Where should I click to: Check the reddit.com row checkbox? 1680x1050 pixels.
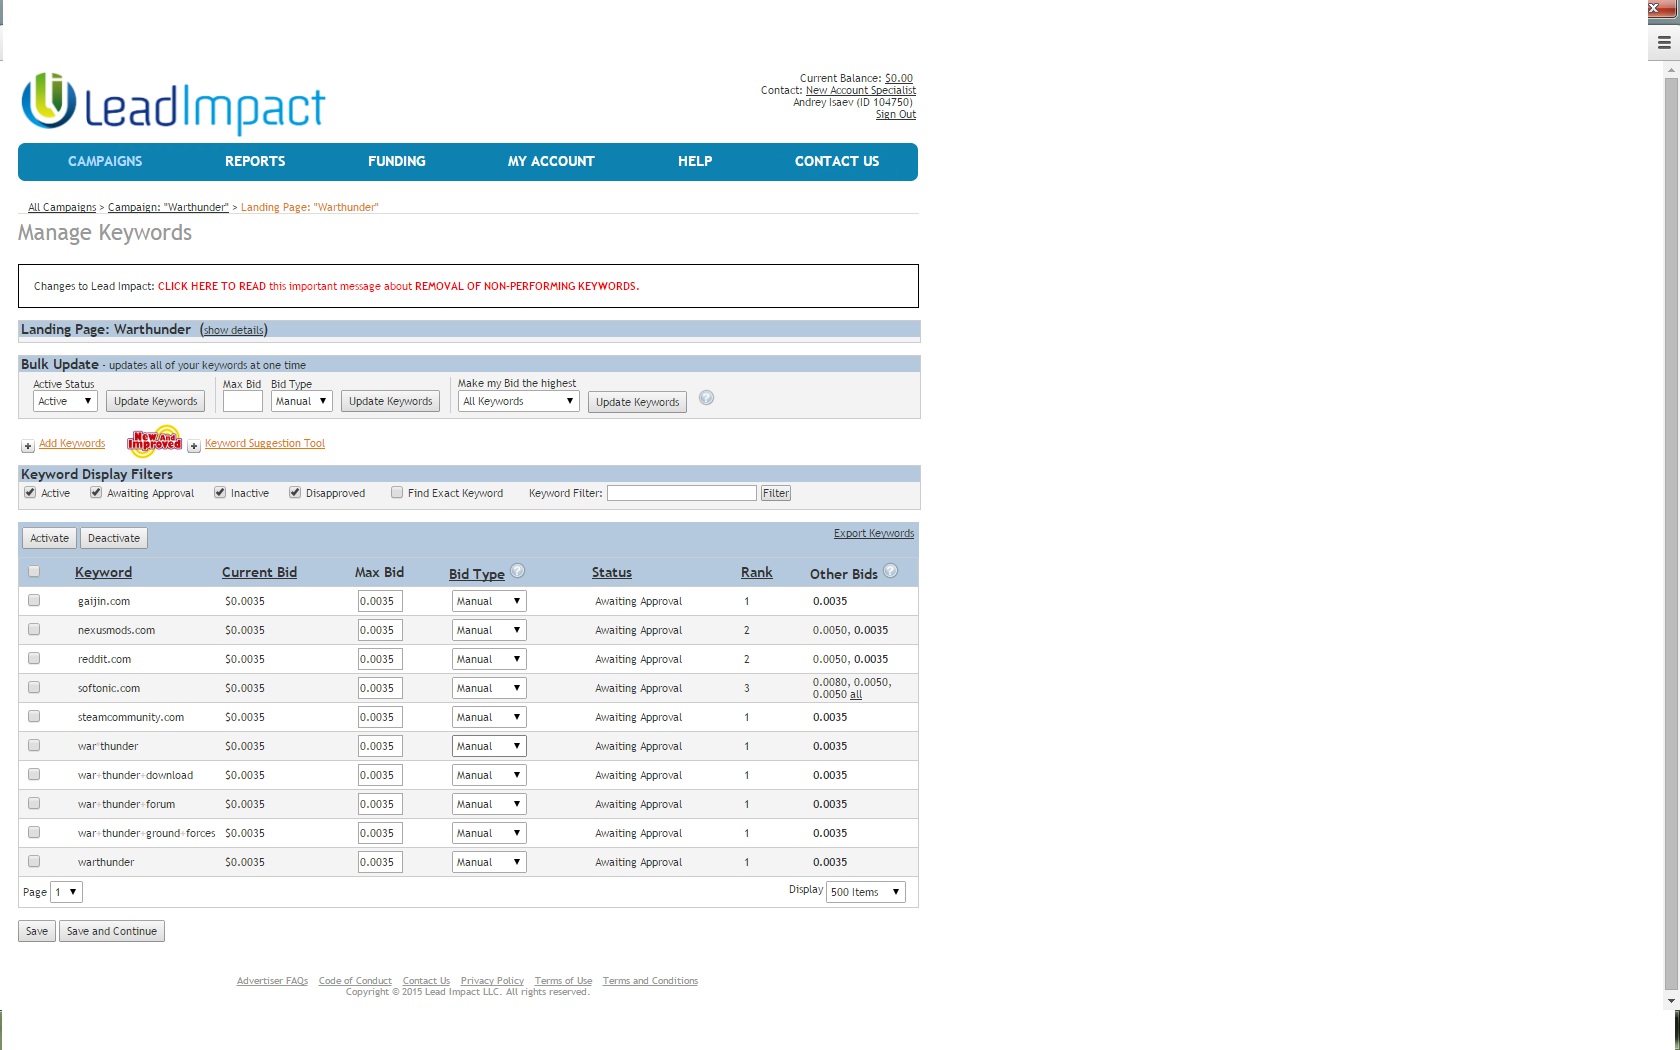point(34,658)
